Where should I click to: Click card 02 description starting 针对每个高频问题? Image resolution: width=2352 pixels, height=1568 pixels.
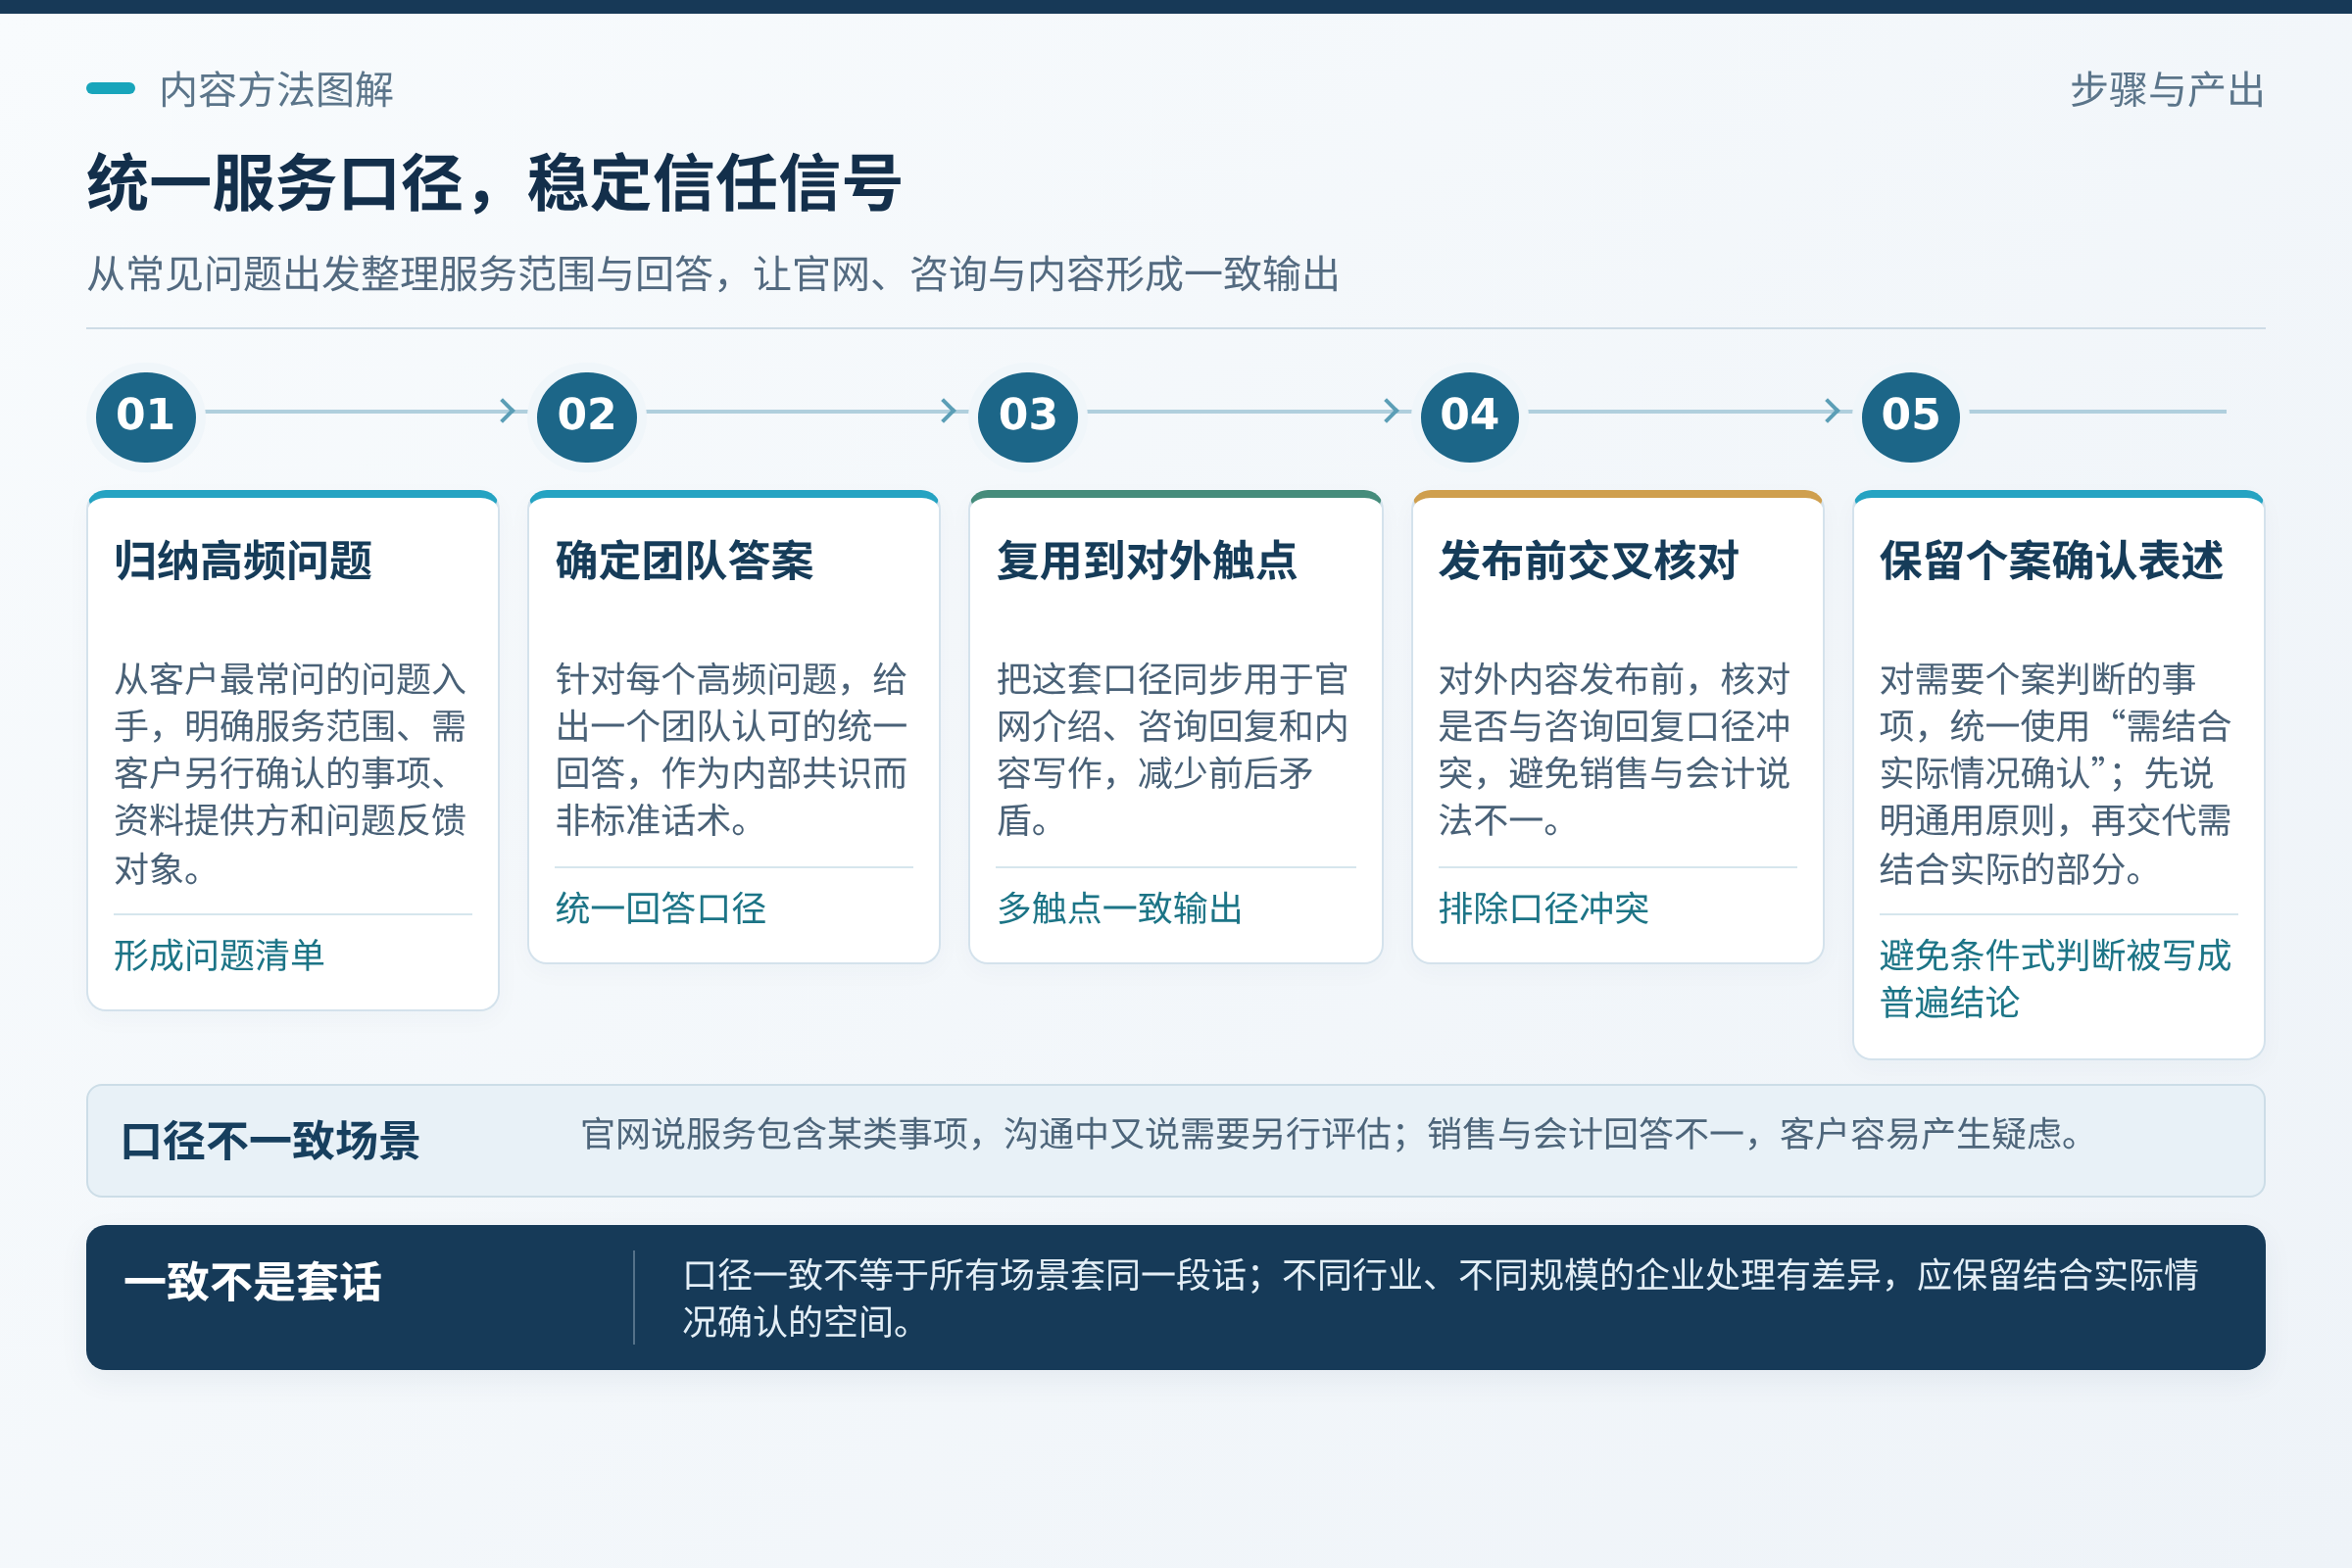(731, 750)
